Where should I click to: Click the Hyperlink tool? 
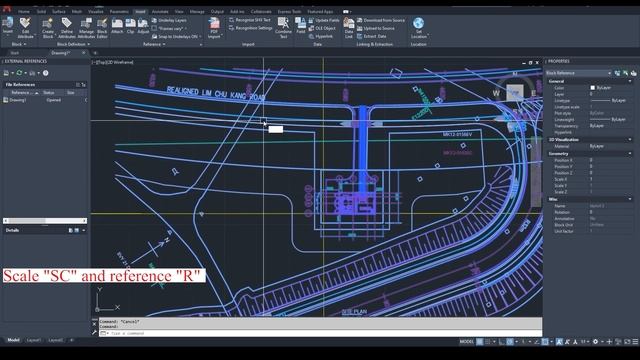click(321, 36)
